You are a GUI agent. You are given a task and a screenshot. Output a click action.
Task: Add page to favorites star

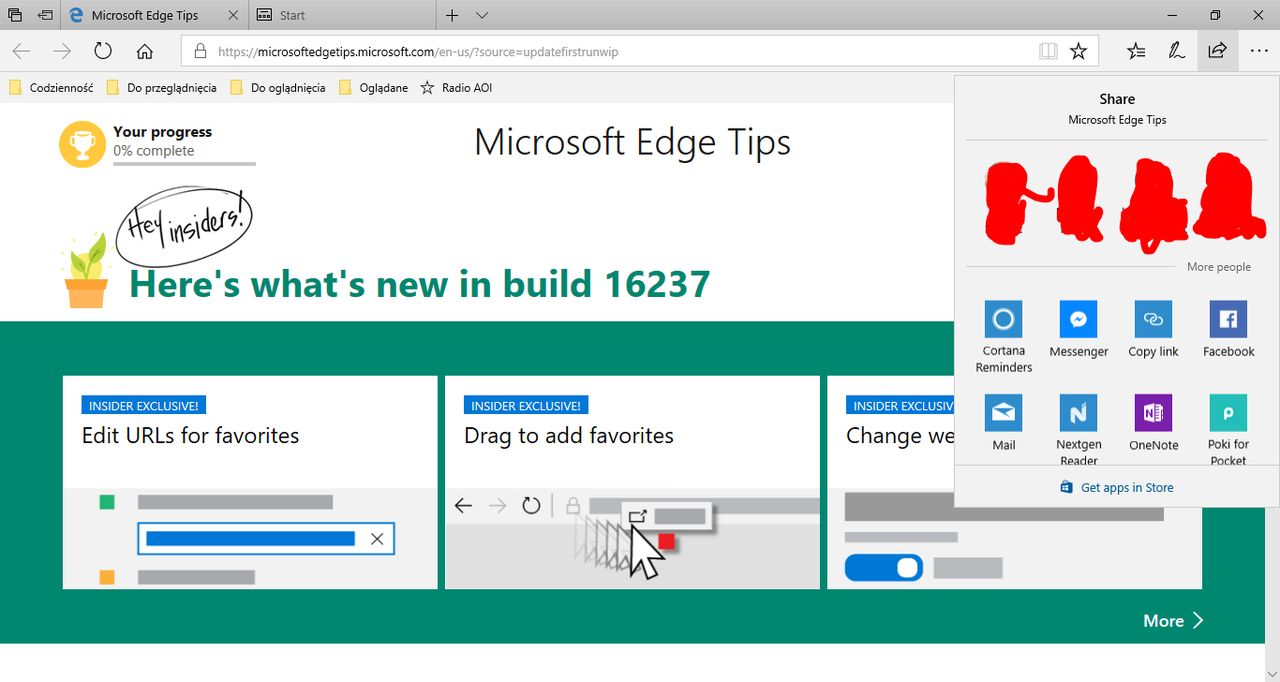[1078, 51]
